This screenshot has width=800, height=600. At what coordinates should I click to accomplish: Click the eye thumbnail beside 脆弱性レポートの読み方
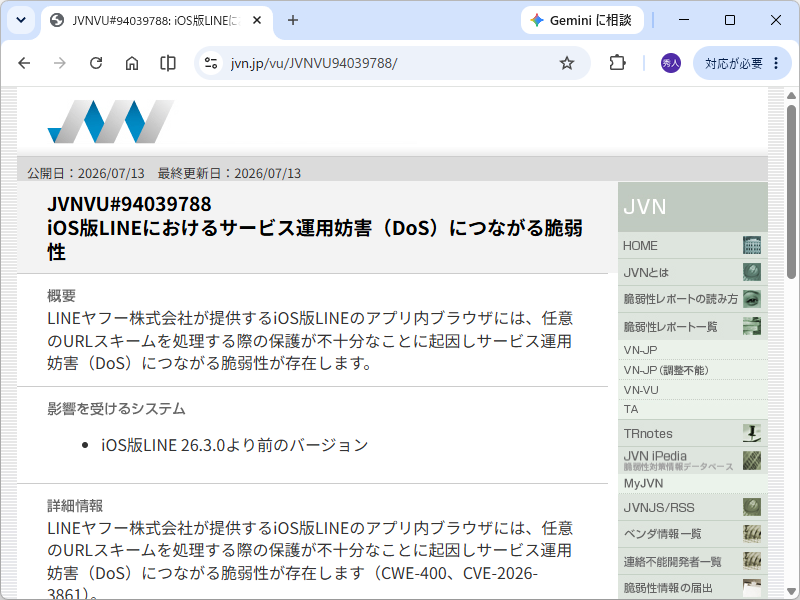tap(752, 299)
